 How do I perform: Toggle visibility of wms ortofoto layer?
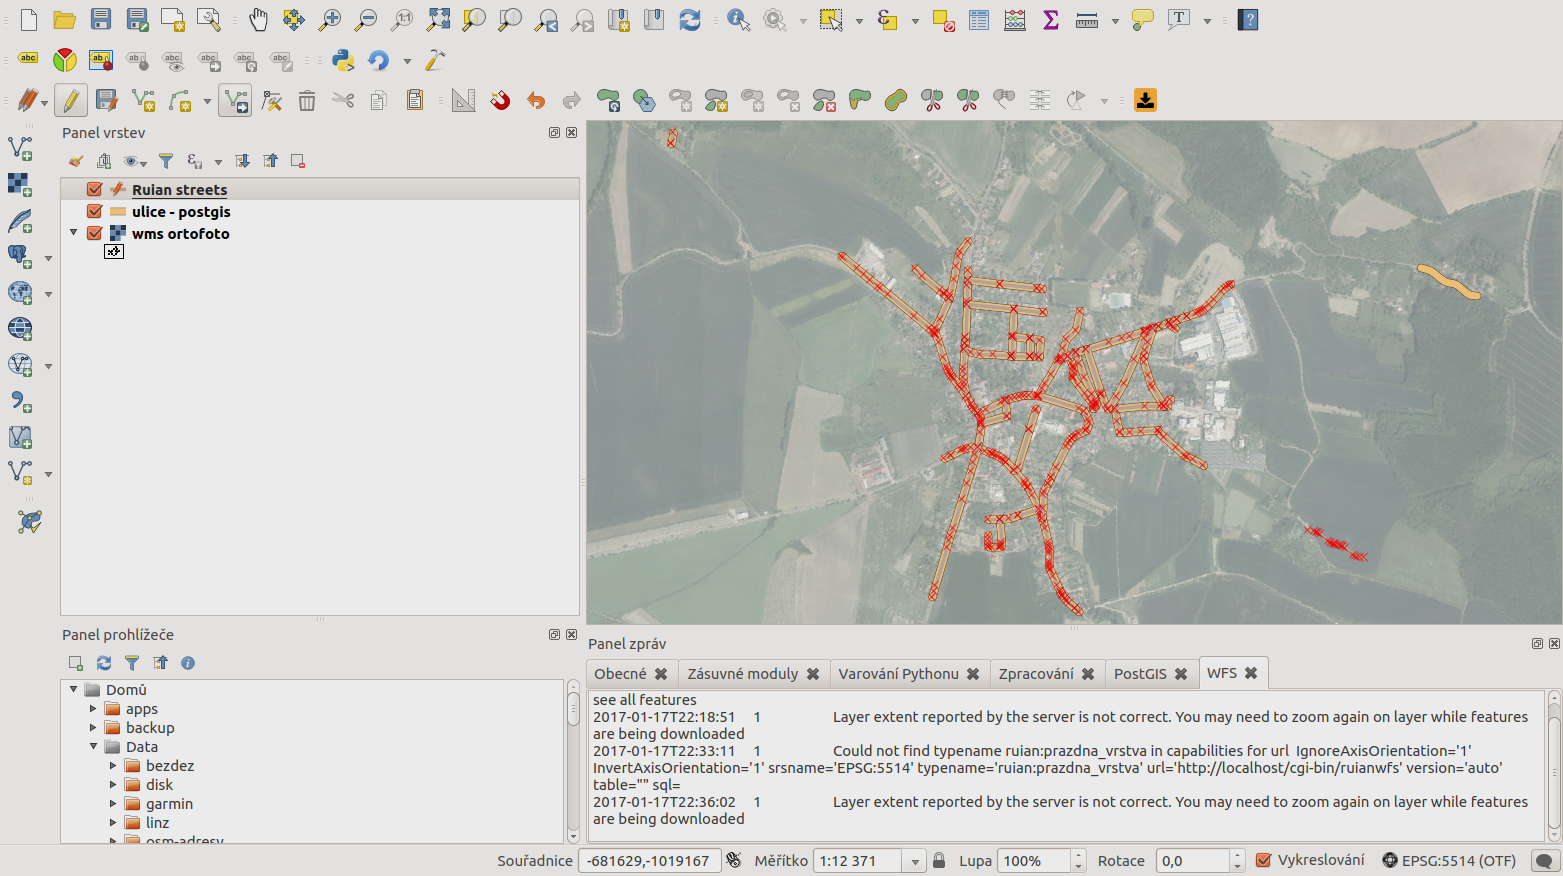coord(95,233)
